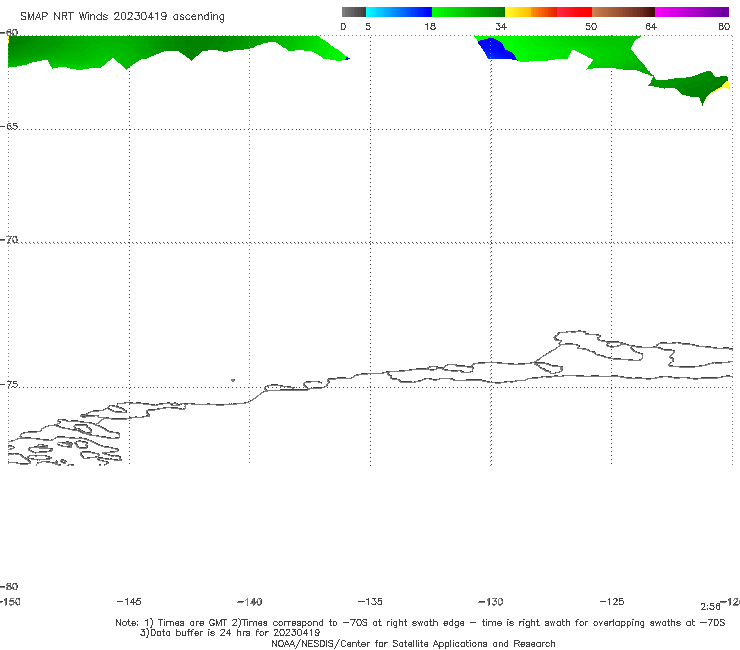Click the "-130" longitude axis label

click(x=491, y=602)
